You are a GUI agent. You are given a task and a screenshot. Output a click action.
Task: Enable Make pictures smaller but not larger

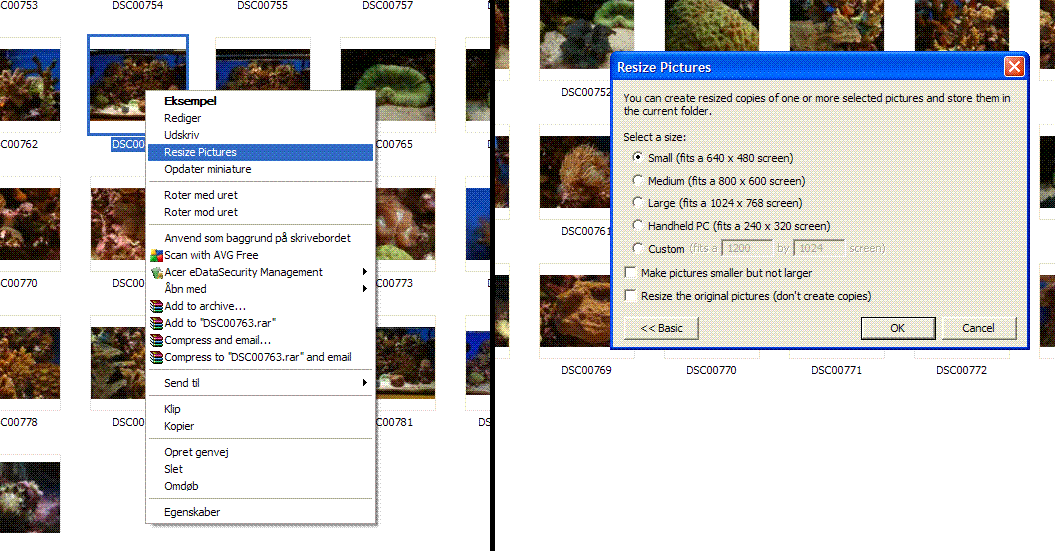click(x=630, y=273)
